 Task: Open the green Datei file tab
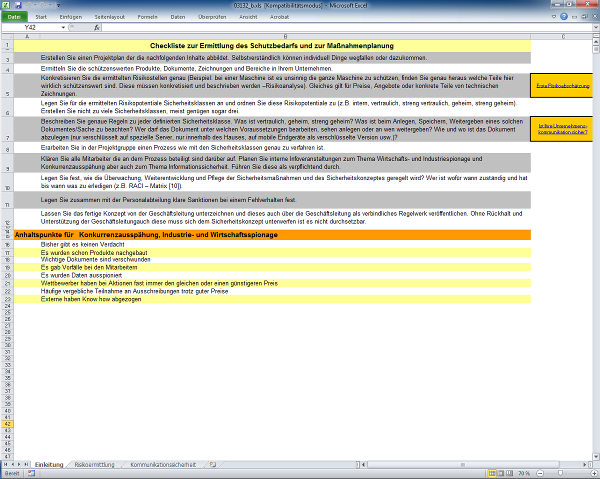pos(15,17)
